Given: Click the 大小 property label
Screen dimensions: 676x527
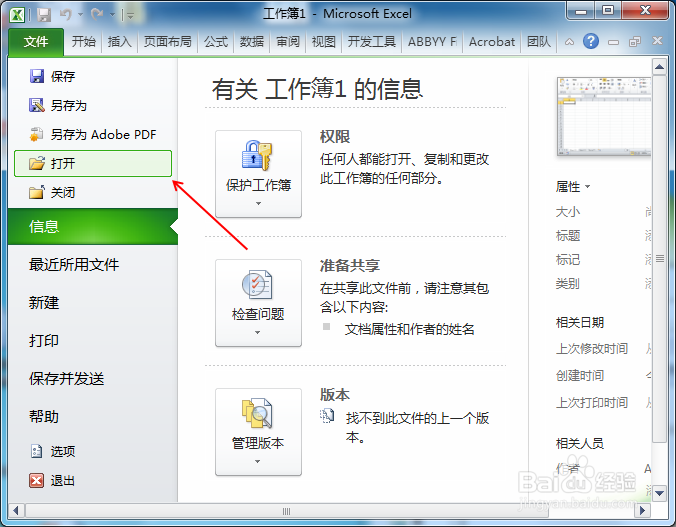Looking at the screenshot, I should tap(568, 212).
